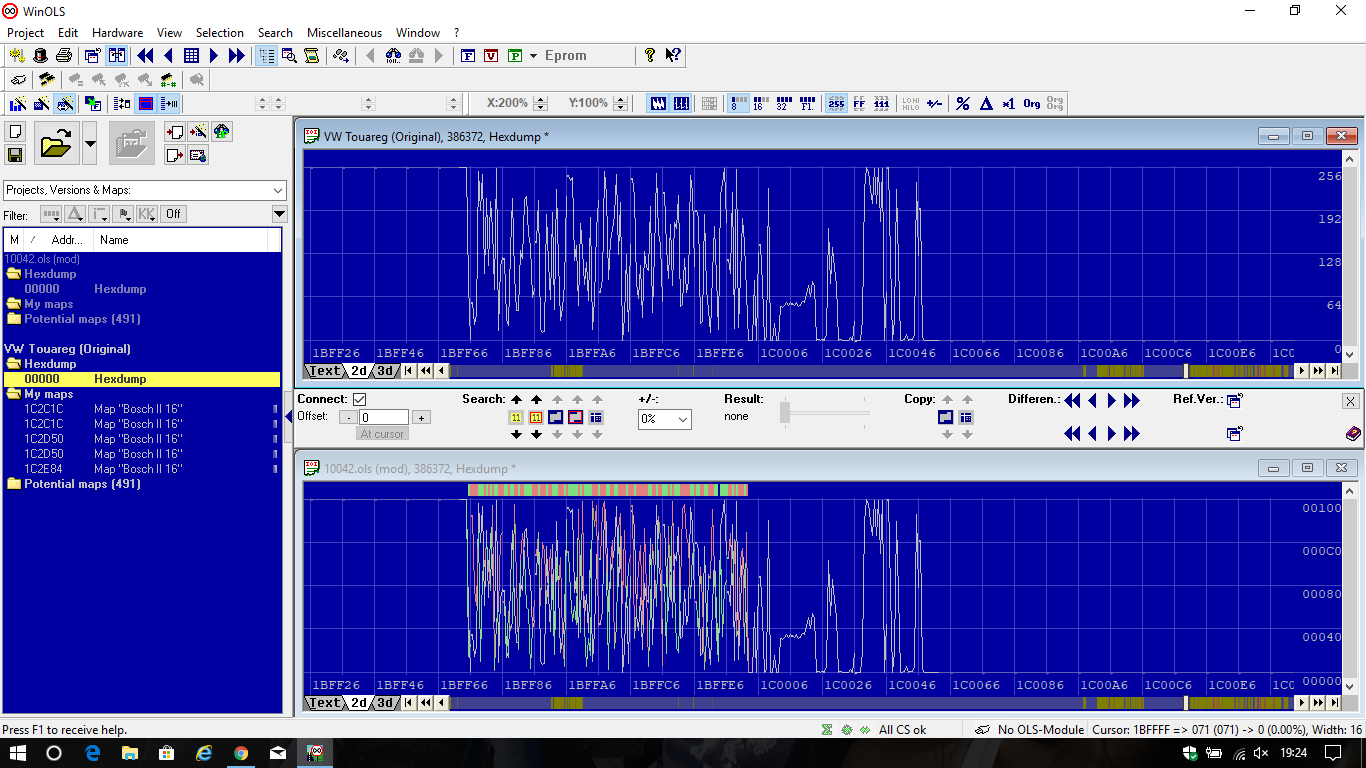Viewport: 1366px width, 768px height.
Task: Click the green P icon beside Eprom
Action: tap(515, 56)
